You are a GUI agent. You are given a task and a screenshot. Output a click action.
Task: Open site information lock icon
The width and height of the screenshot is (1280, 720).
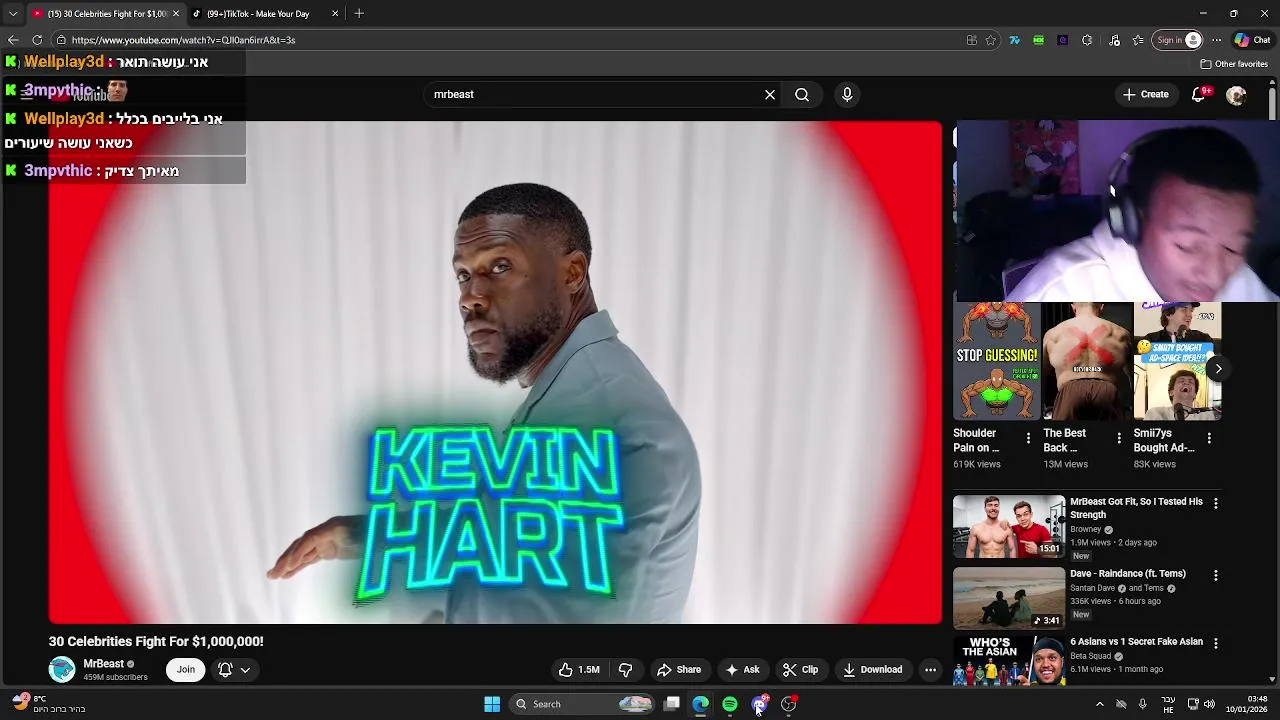pos(61,40)
